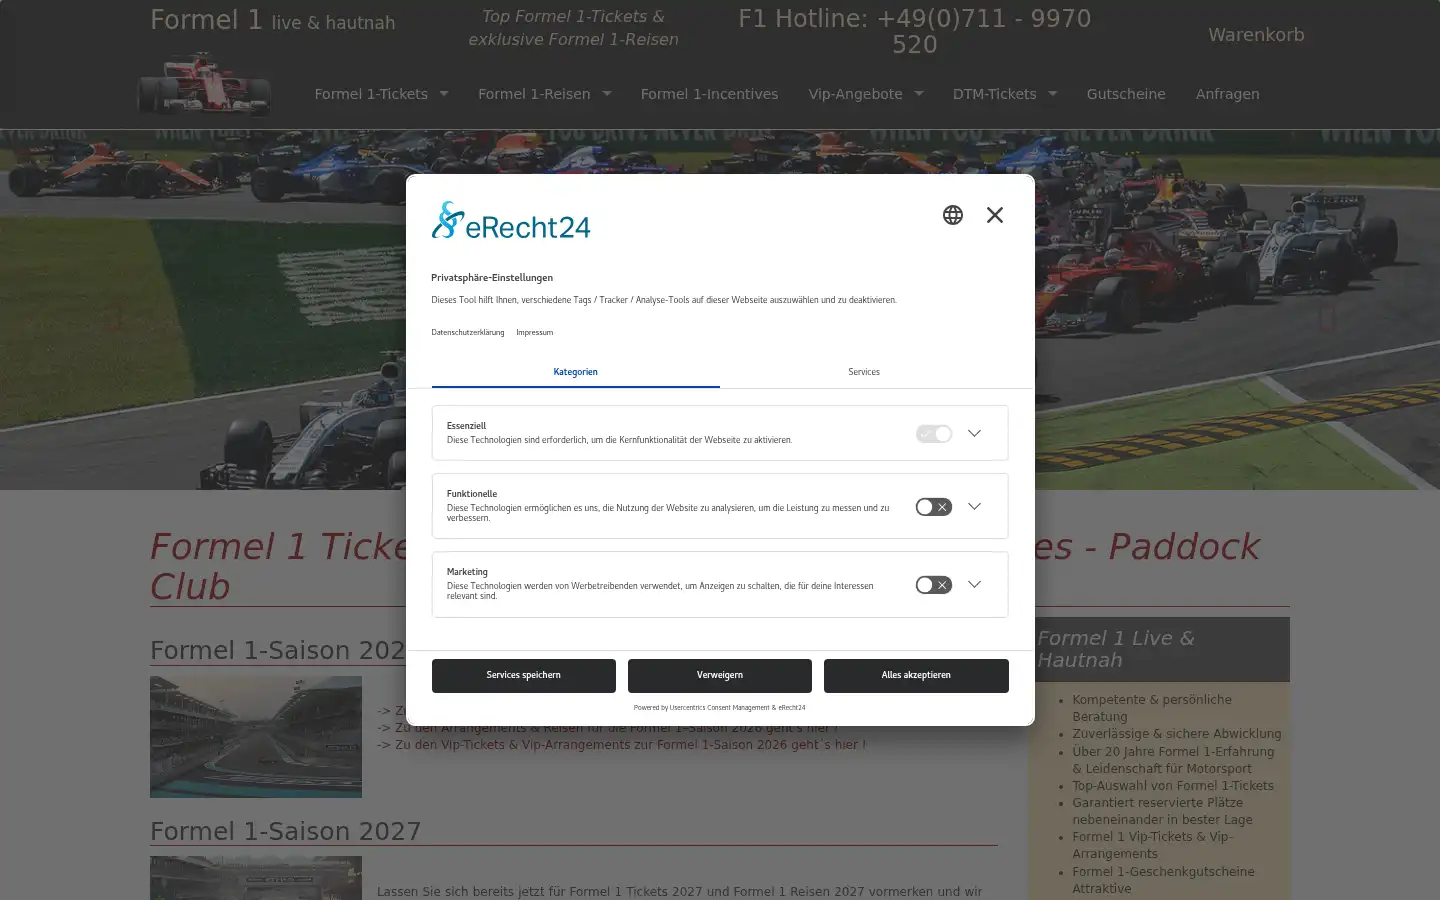Open the Gutscheine menu item
This screenshot has height=900, width=1440.
pos(1126,94)
